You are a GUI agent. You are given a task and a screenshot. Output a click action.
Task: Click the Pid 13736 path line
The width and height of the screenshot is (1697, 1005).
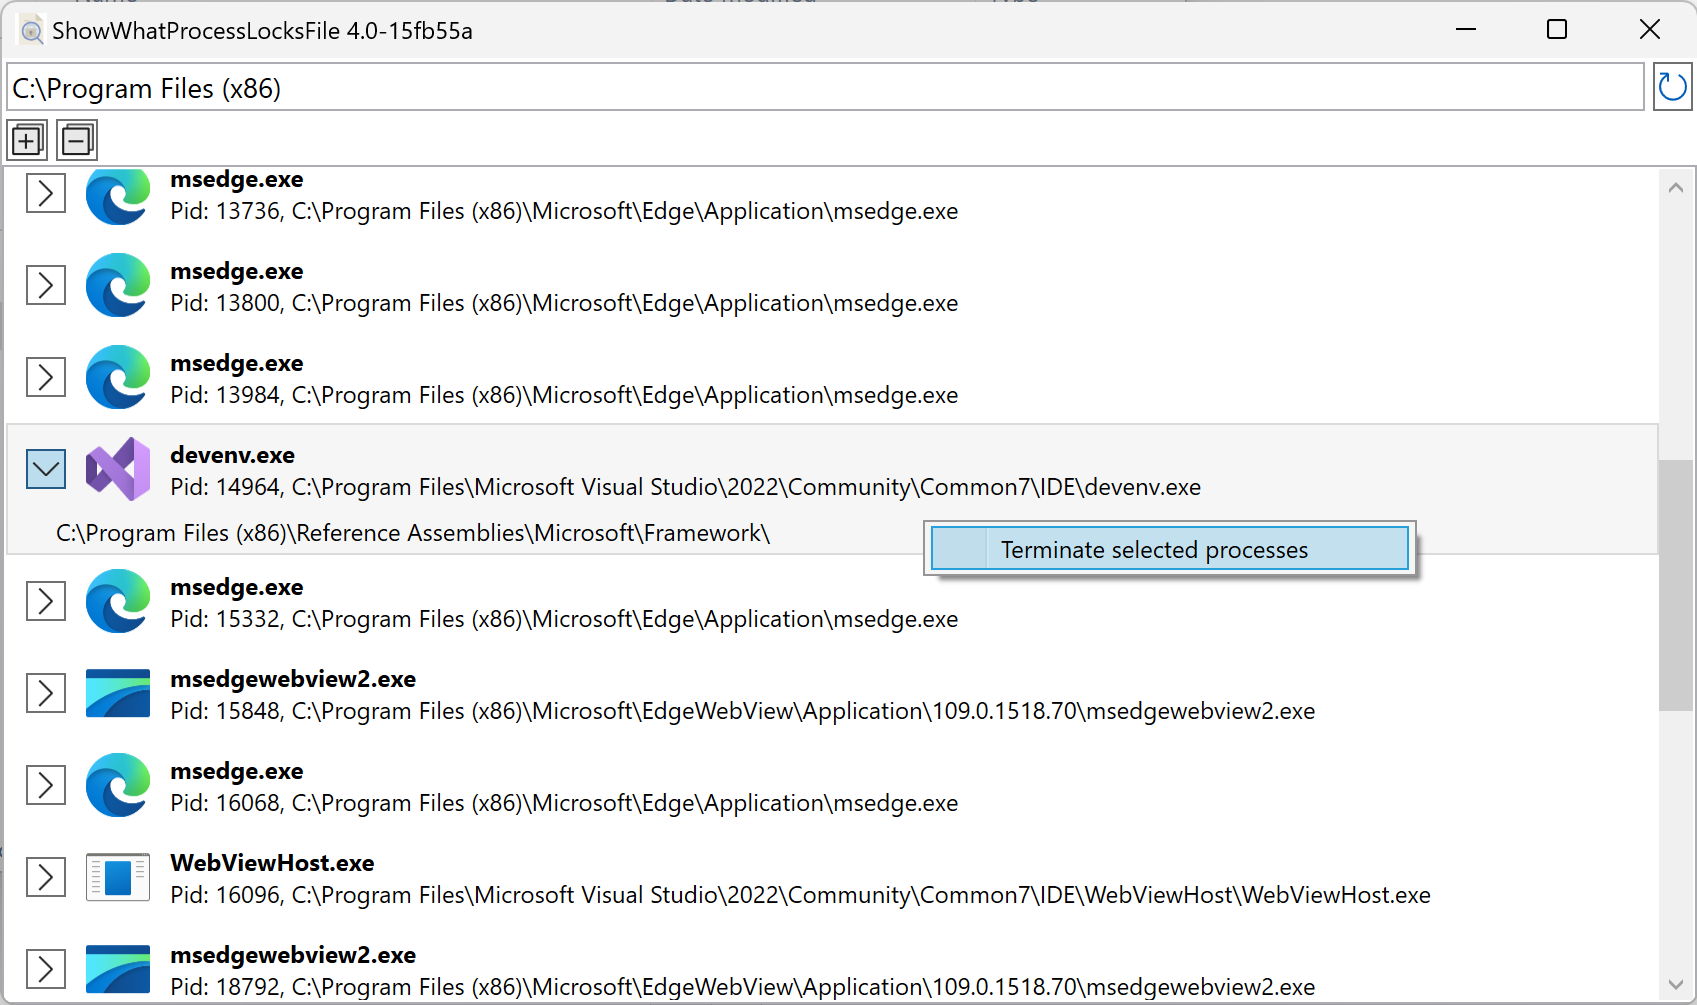[x=564, y=211]
